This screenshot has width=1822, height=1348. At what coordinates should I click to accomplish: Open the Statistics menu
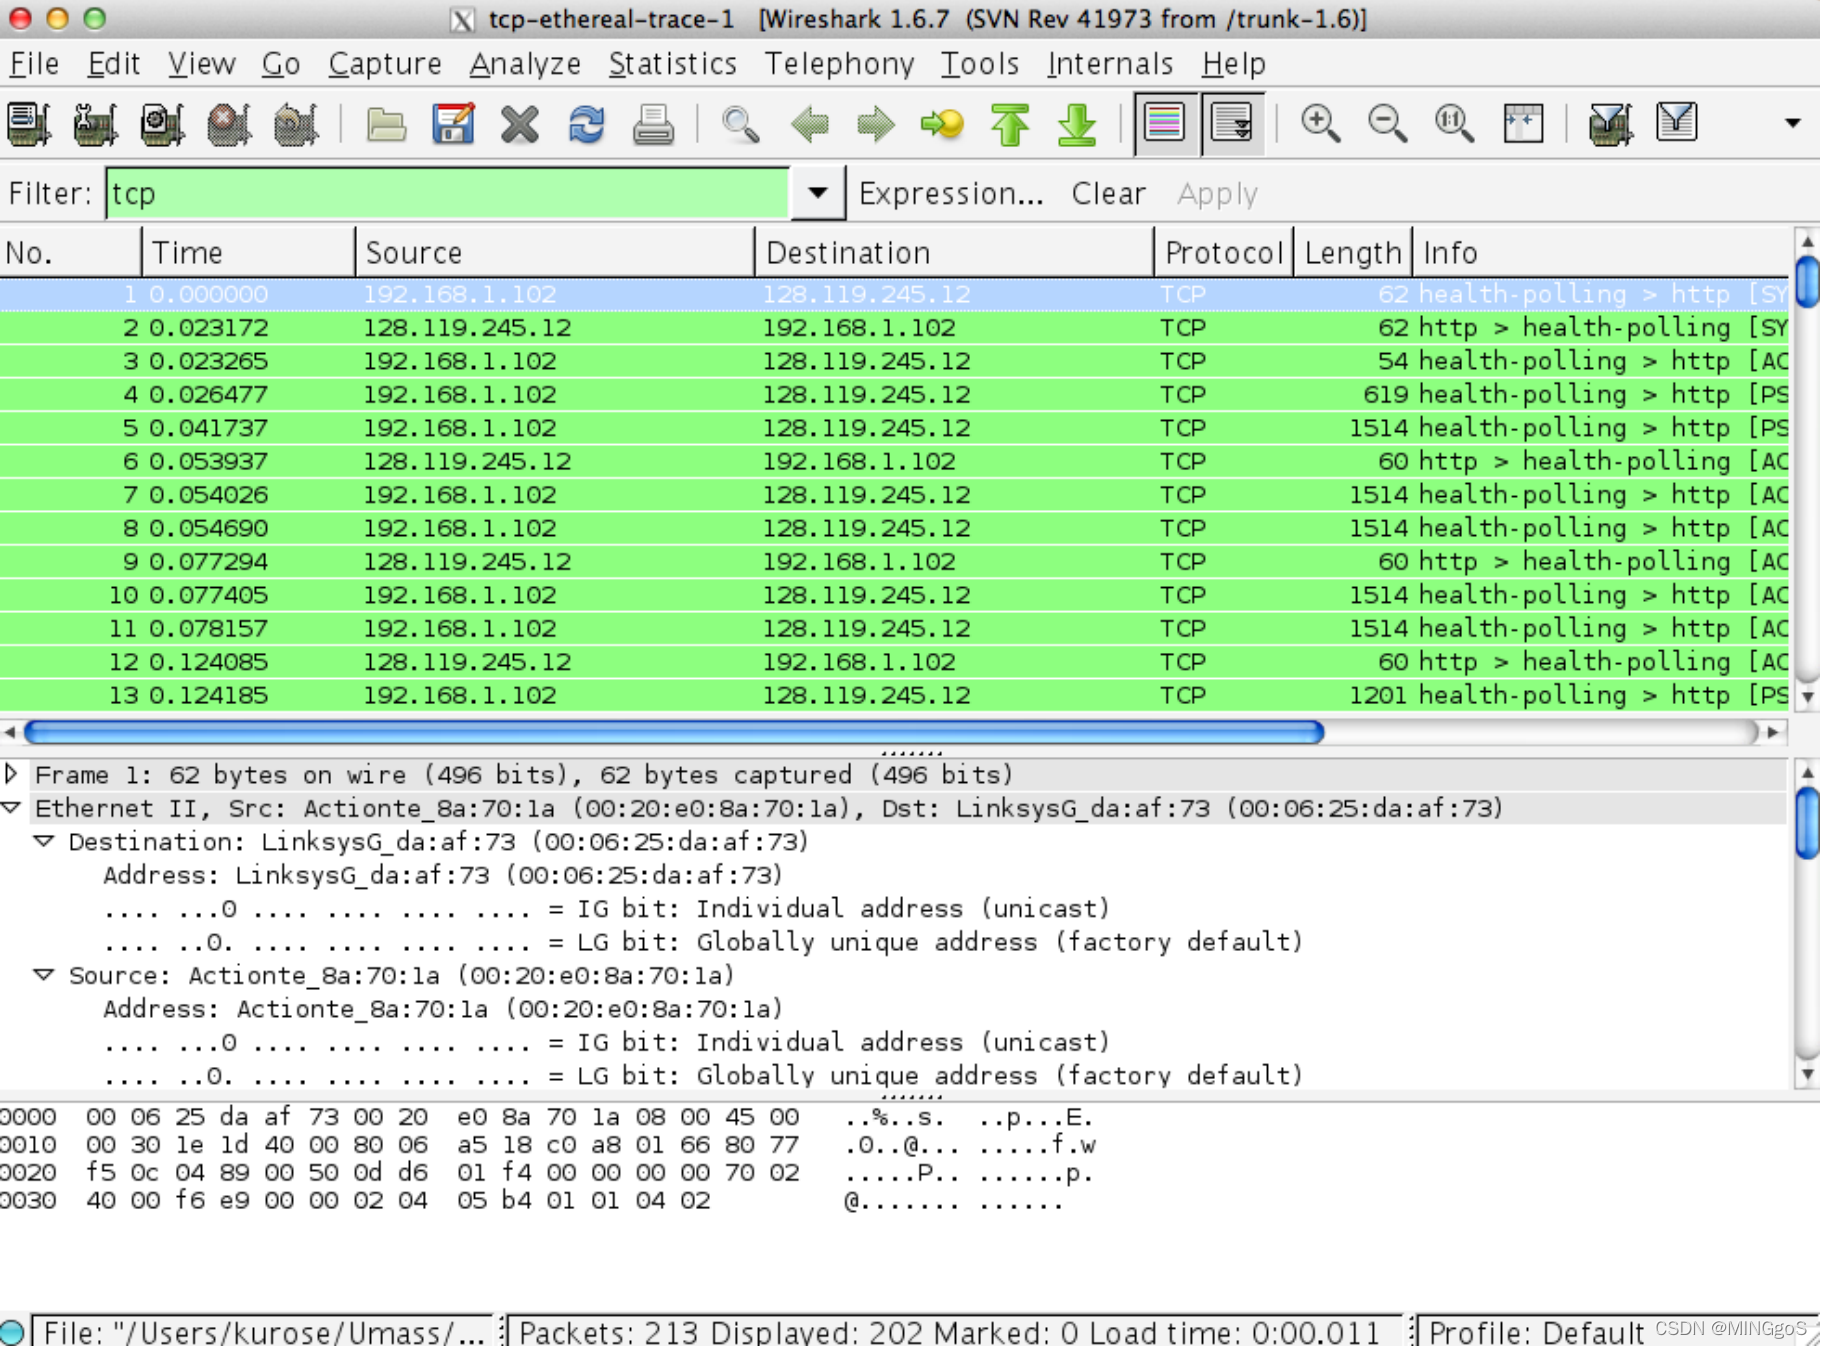(x=672, y=64)
